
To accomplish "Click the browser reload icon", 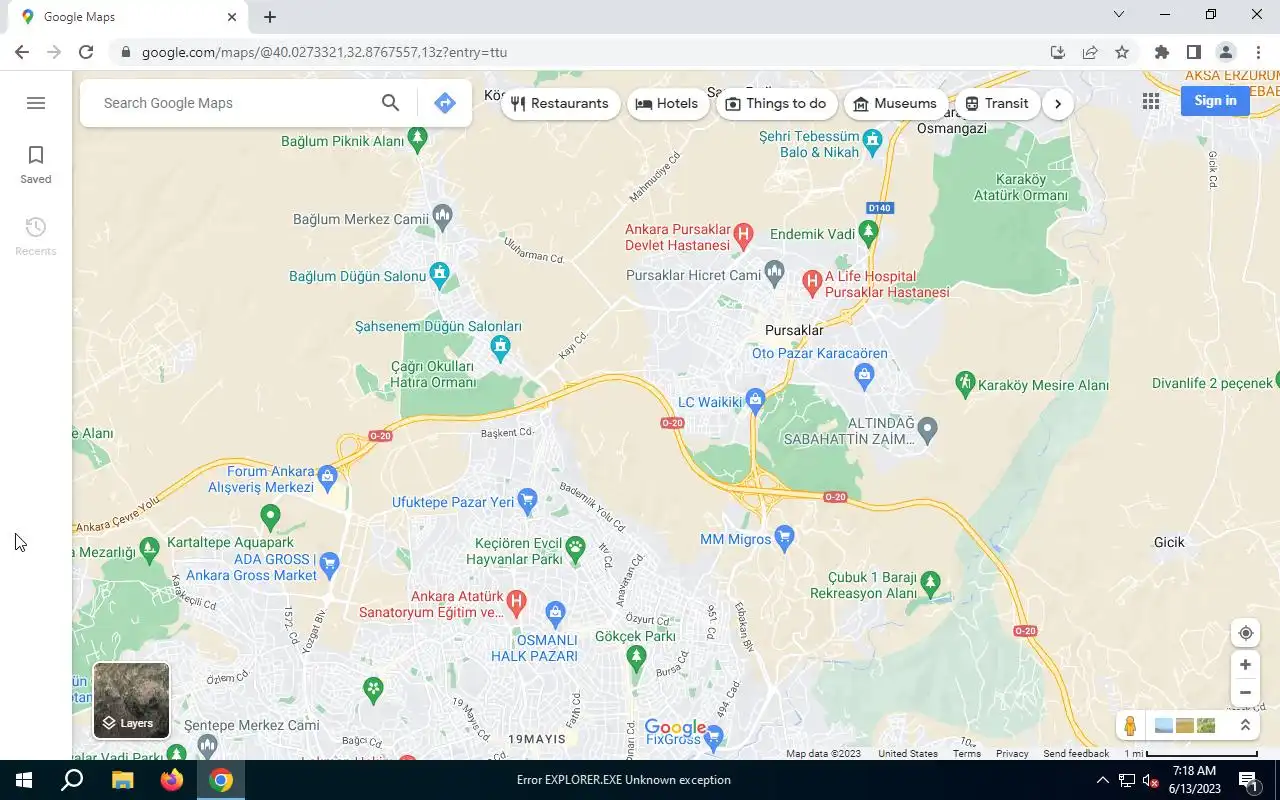I will coord(86,52).
